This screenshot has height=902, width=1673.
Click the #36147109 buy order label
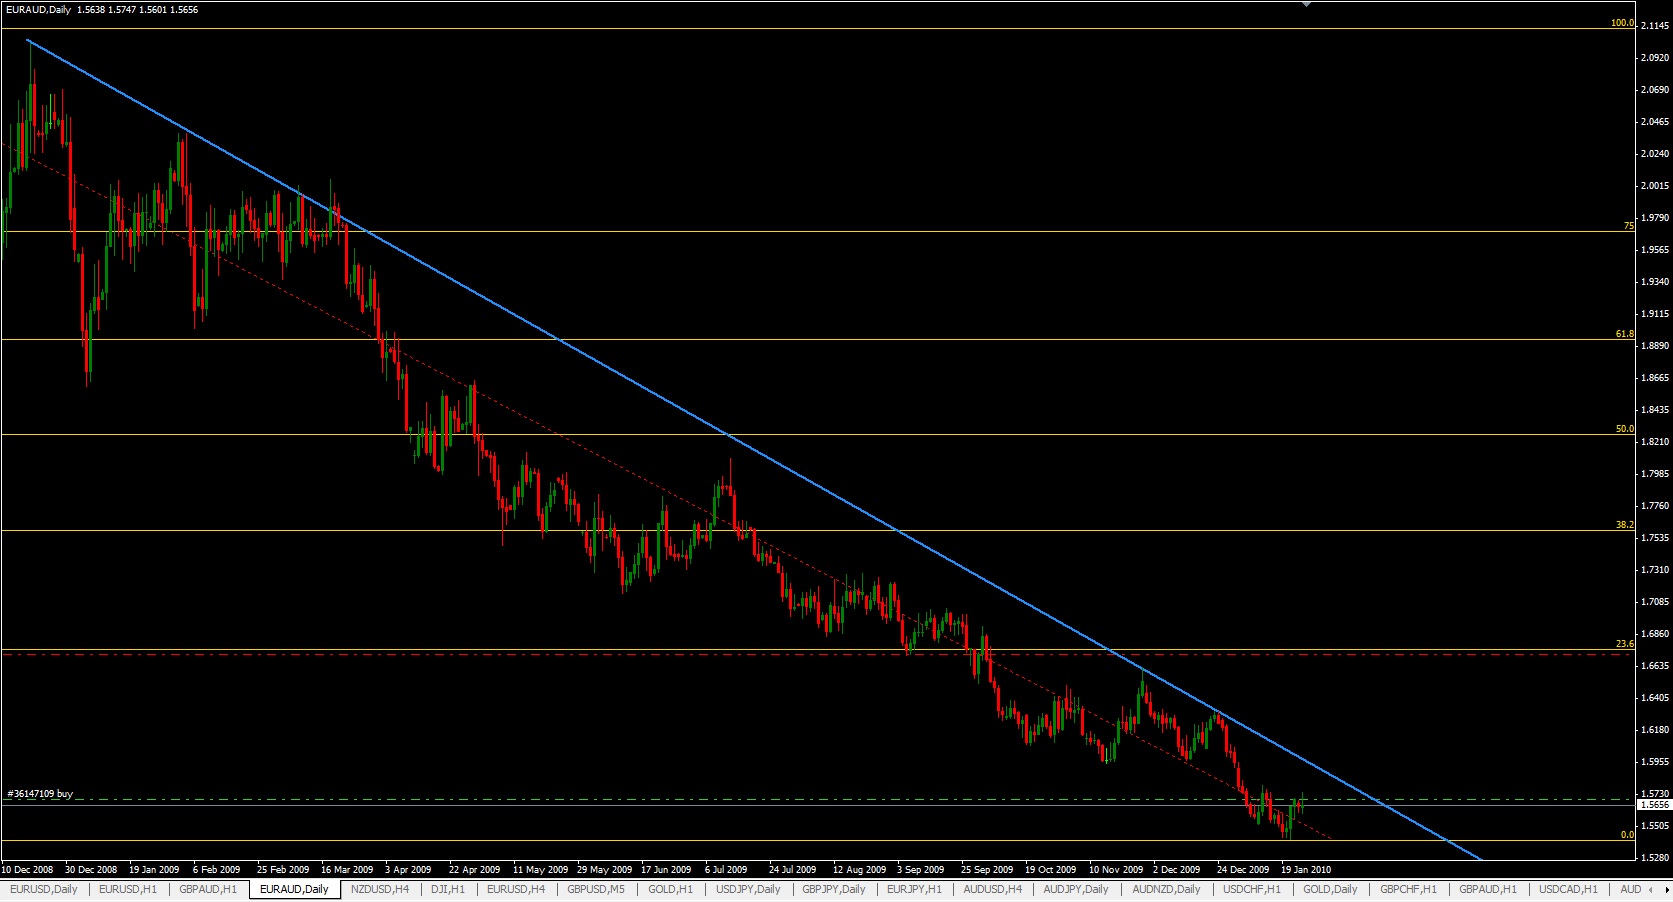click(40, 794)
